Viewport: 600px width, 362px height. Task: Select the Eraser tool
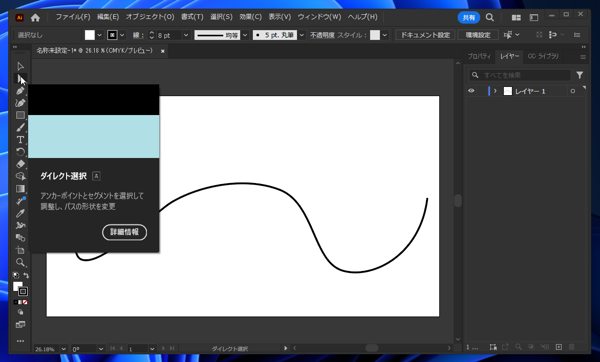(20, 164)
